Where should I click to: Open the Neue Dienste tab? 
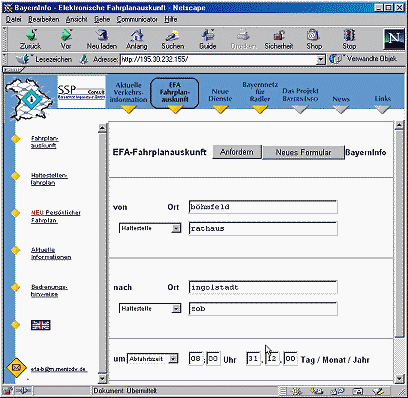point(220,95)
